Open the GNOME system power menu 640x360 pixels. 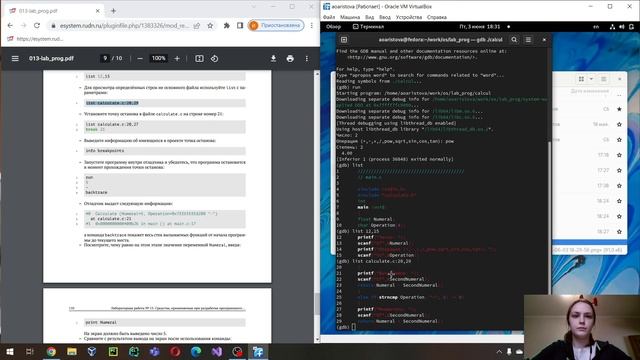(631, 27)
